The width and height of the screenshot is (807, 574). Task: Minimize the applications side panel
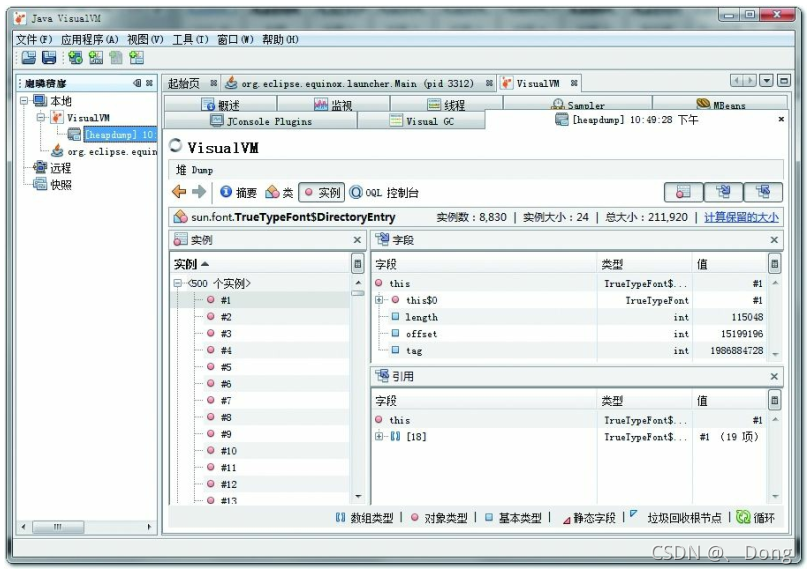point(137,83)
